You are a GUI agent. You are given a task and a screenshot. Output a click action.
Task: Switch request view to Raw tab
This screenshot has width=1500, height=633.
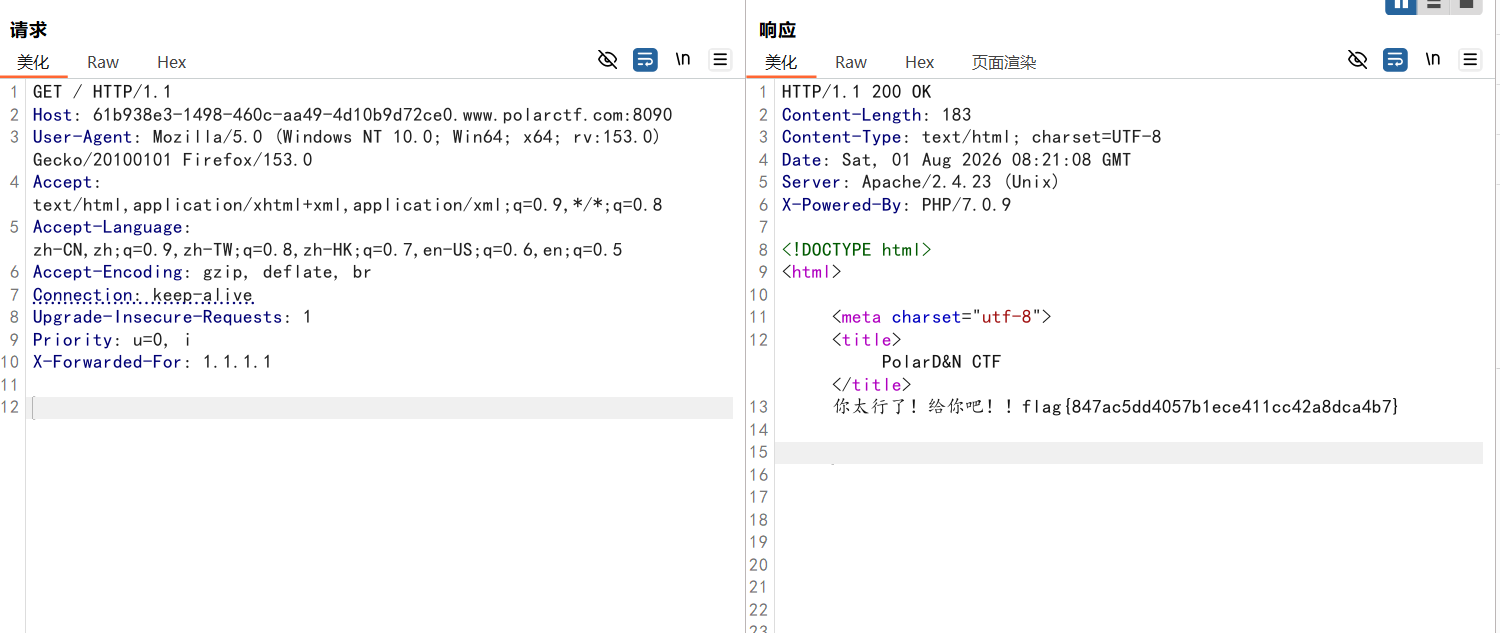pos(103,62)
